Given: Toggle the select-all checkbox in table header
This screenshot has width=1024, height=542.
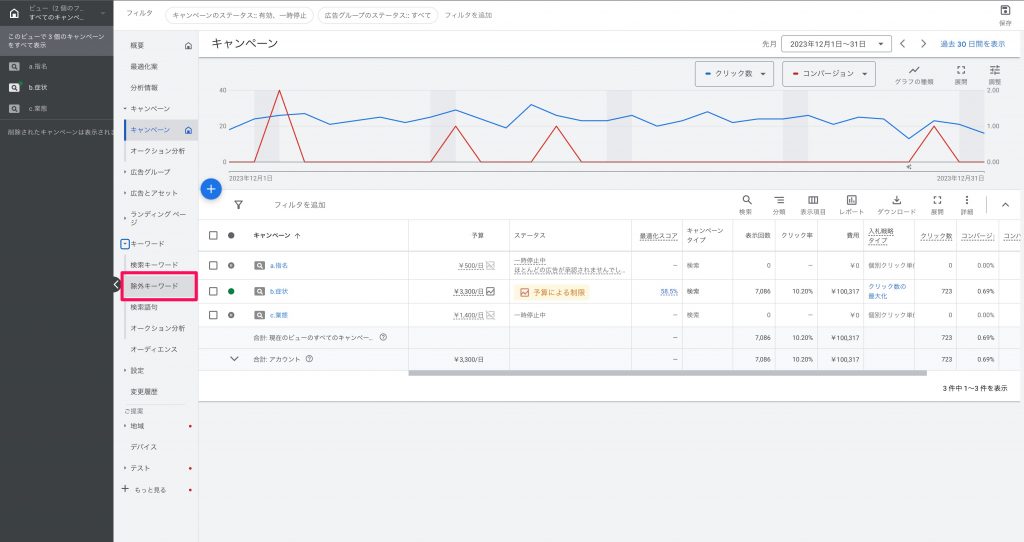Looking at the screenshot, I should point(213,235).
